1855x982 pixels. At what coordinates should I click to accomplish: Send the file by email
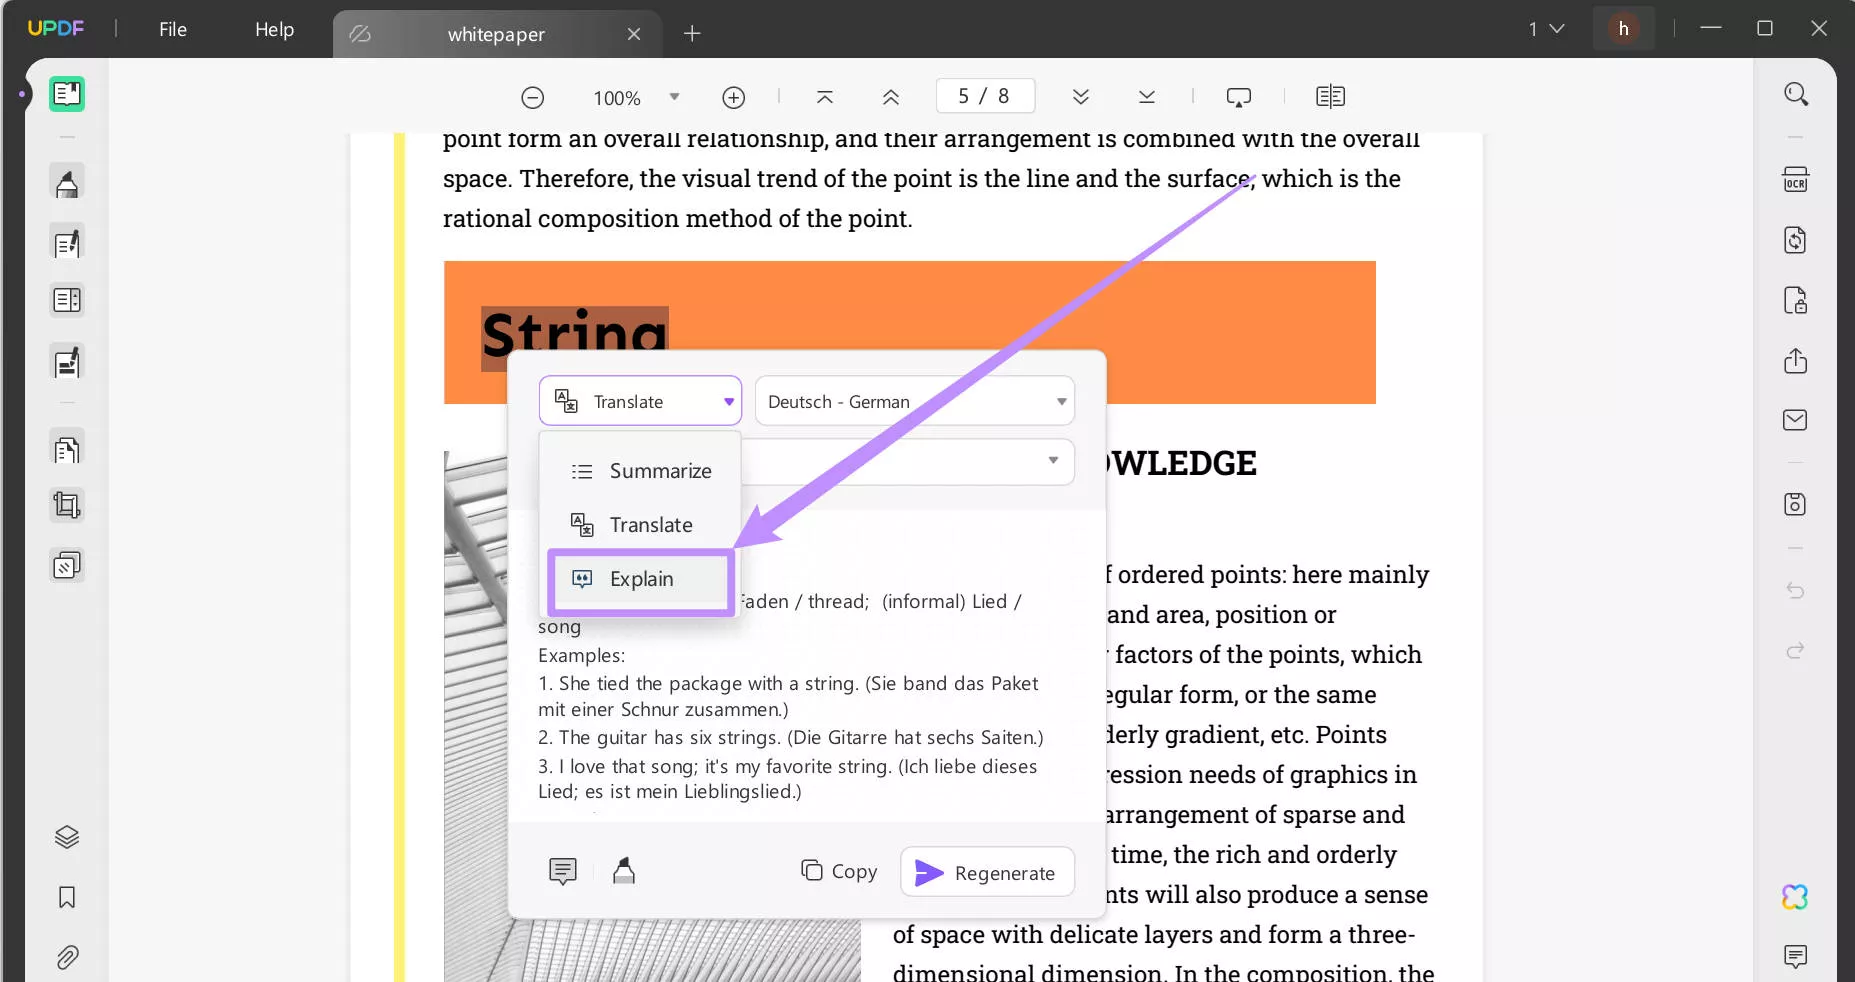1796,420
